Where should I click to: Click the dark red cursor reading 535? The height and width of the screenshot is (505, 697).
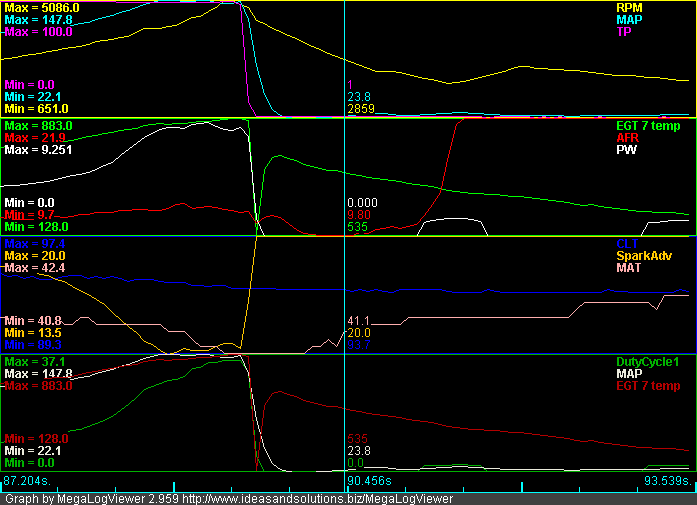[358, 439]
